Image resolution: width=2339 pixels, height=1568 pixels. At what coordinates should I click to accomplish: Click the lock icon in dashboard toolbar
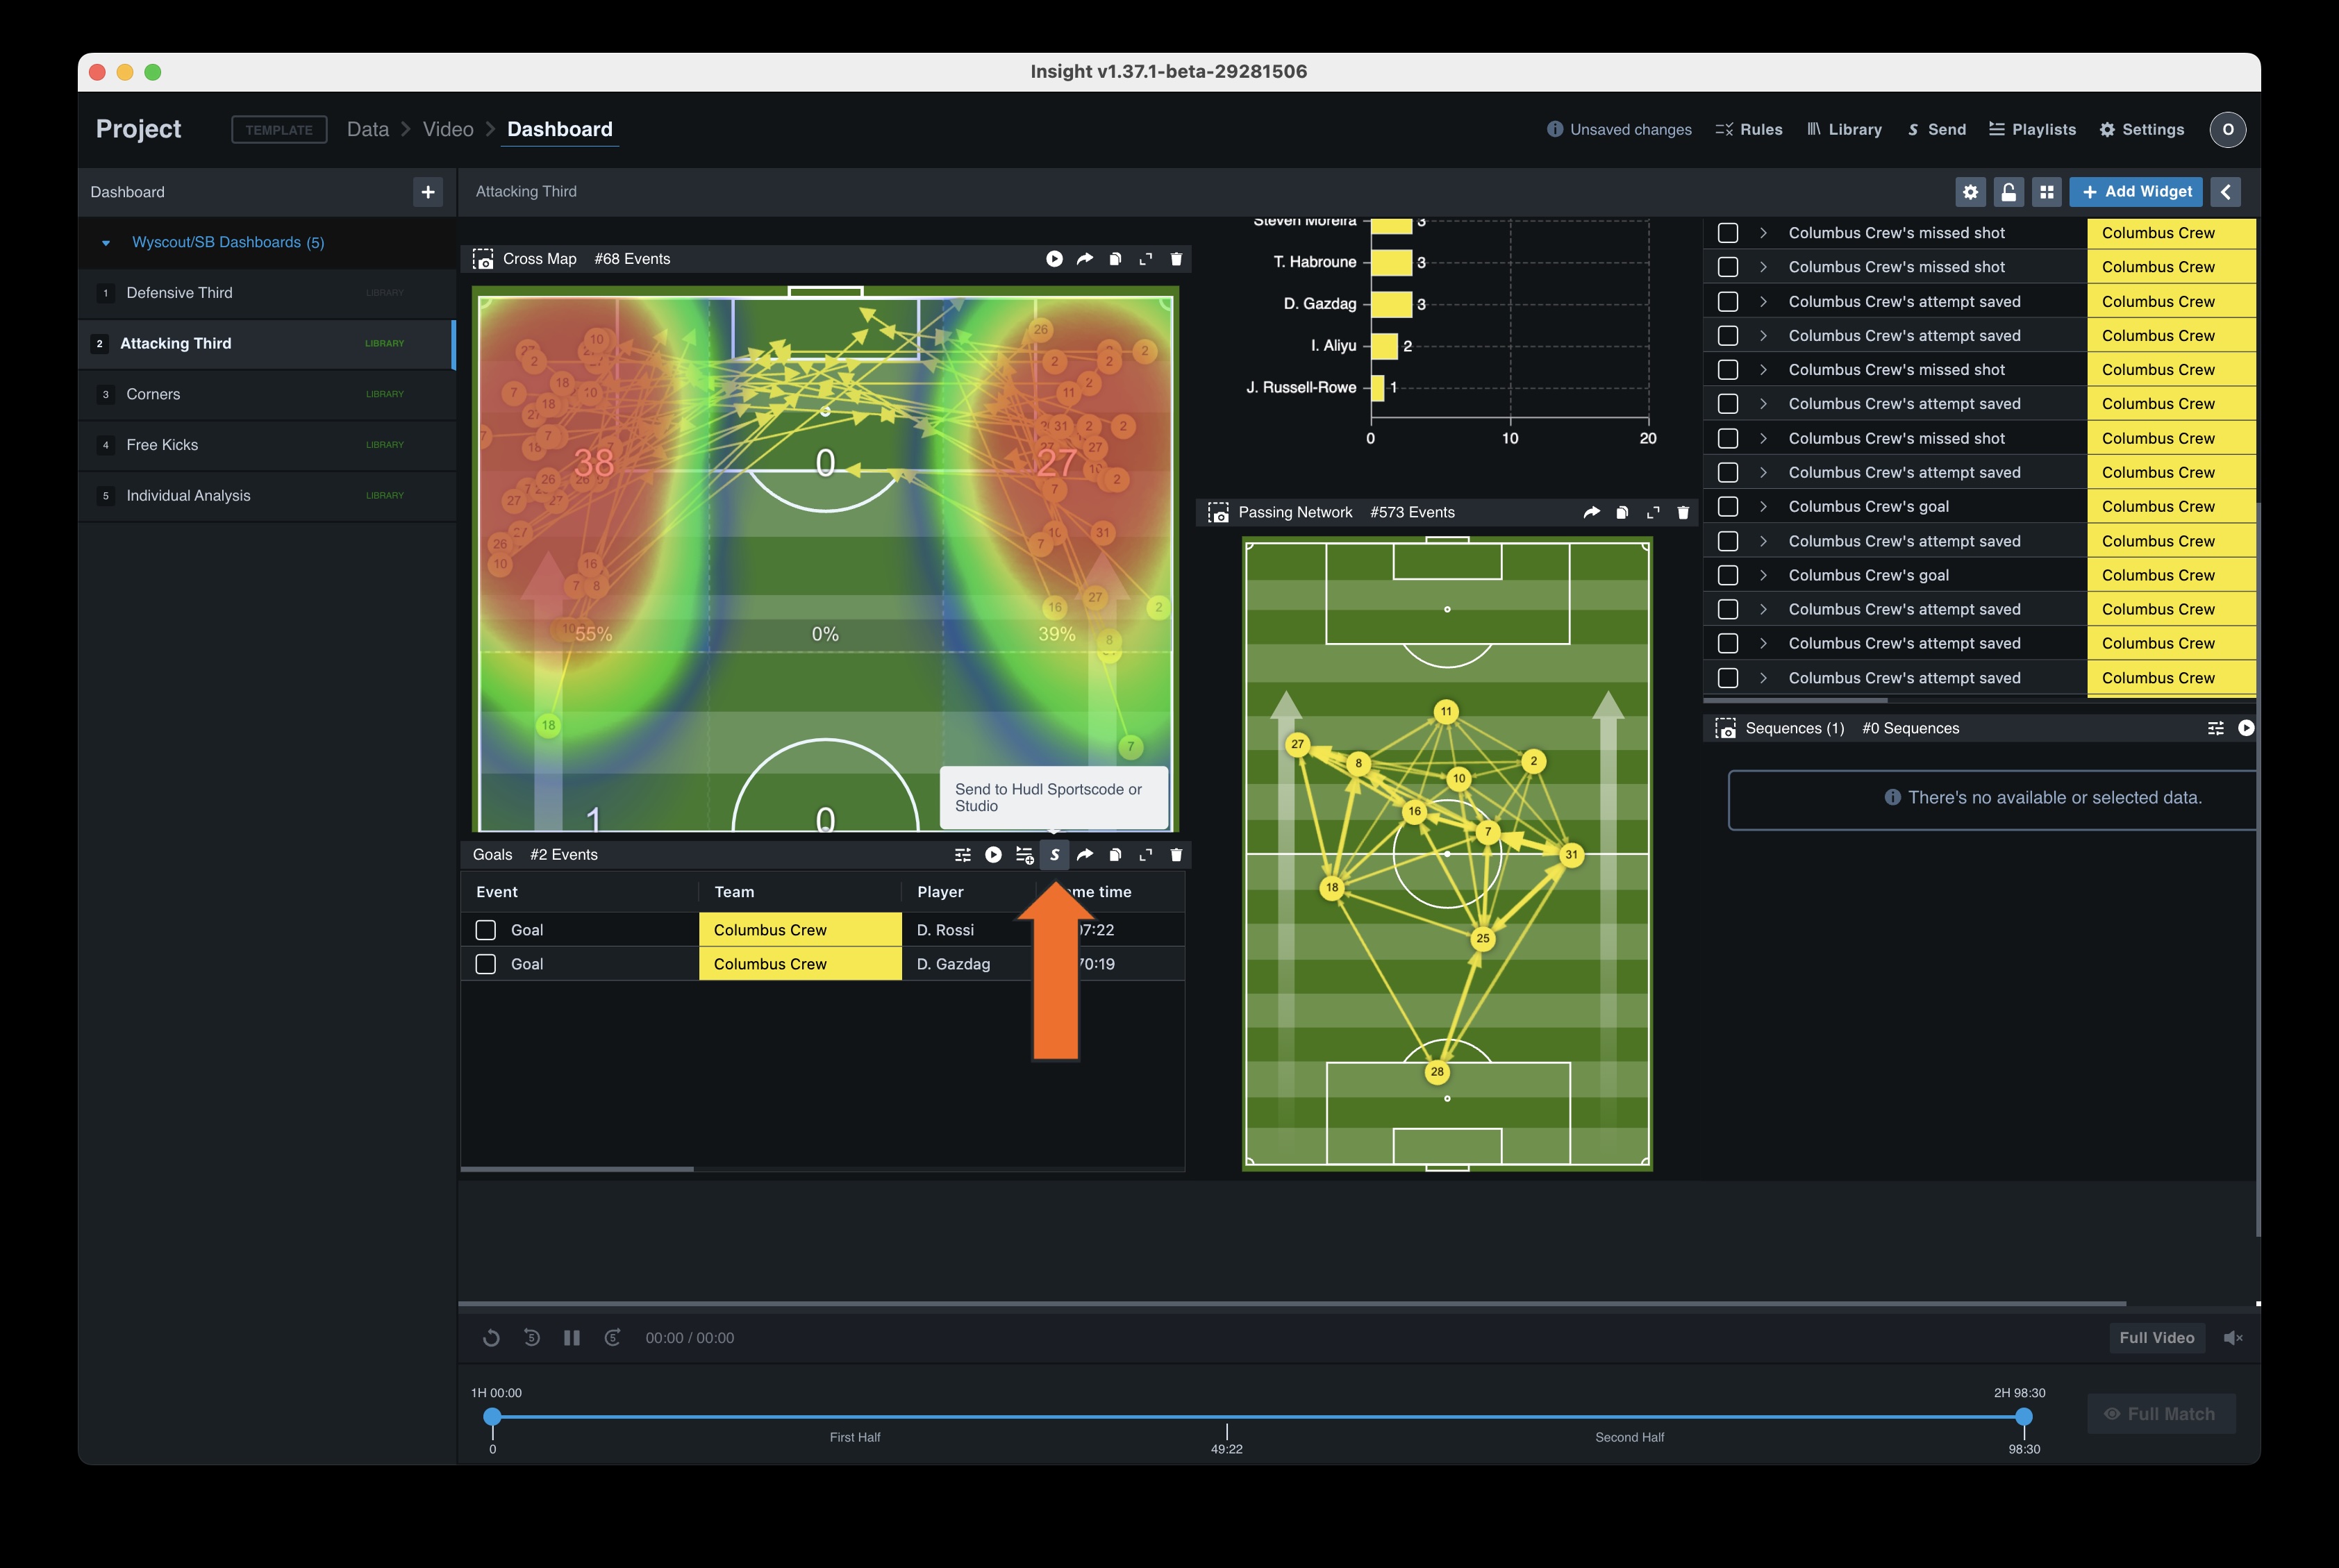[x=2008, y=192]
